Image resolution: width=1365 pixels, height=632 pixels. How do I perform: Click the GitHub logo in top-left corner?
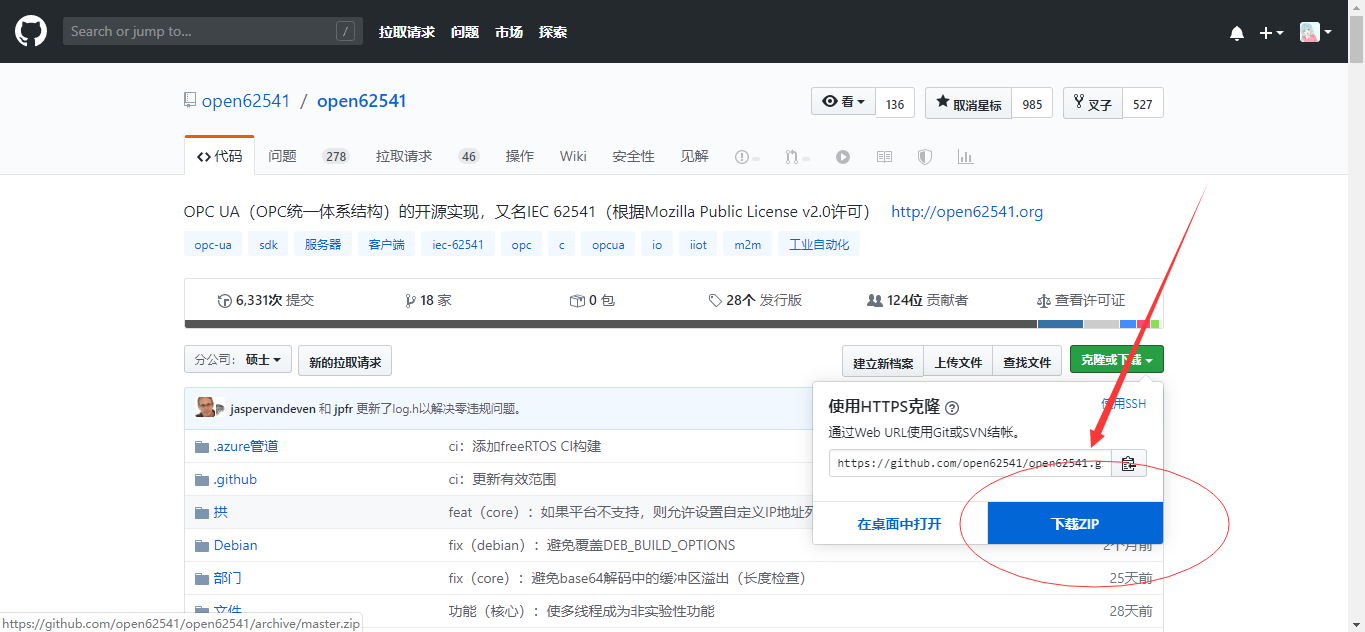pos(30,31)
